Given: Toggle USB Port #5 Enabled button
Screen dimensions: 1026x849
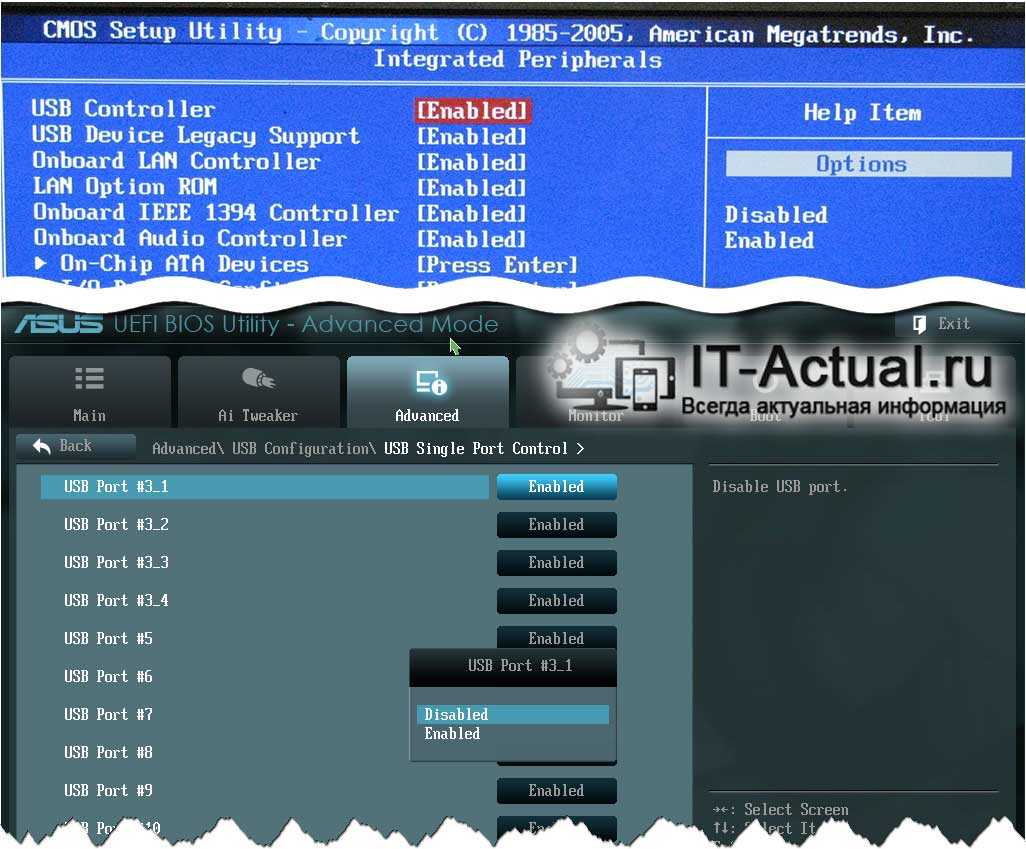Looking at the screenshot, I should [x=557, y=638].
